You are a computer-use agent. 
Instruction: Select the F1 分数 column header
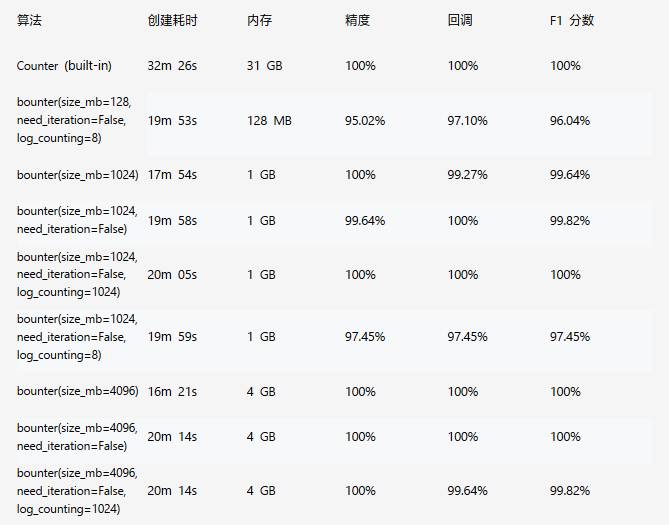click(572, 20)
